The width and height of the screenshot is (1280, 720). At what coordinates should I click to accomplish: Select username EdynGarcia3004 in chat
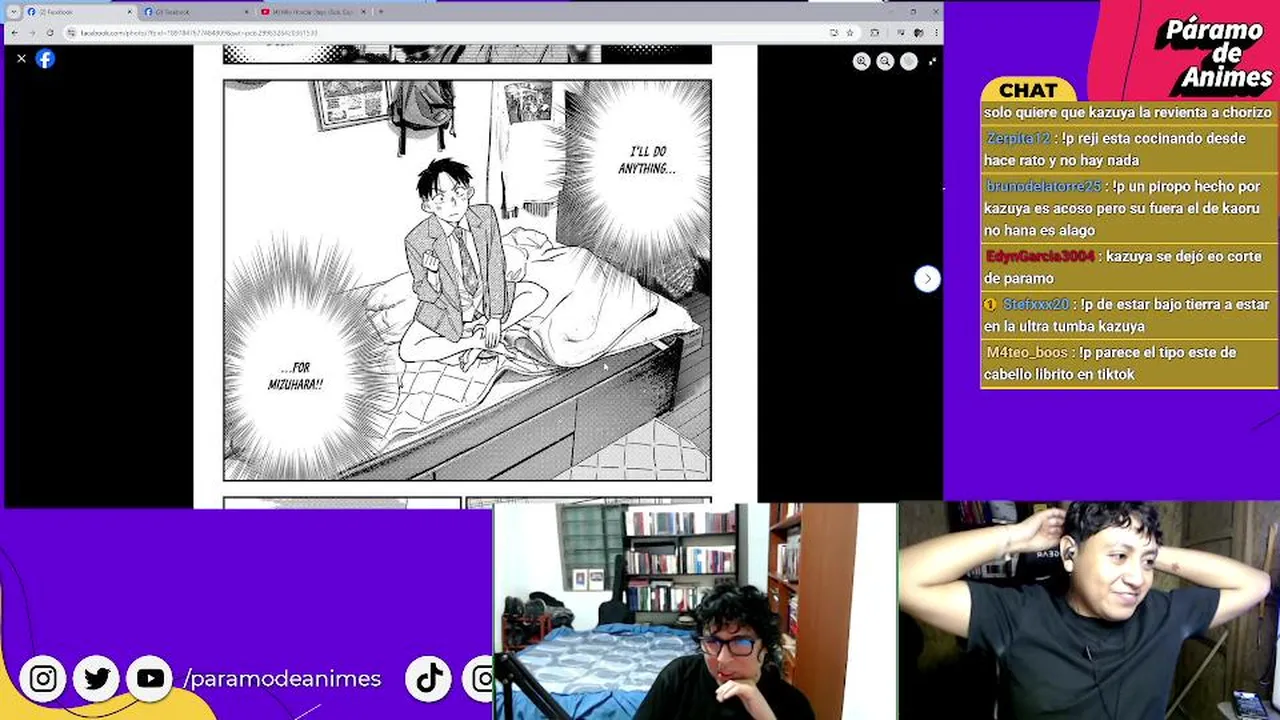coord(1040,256)
